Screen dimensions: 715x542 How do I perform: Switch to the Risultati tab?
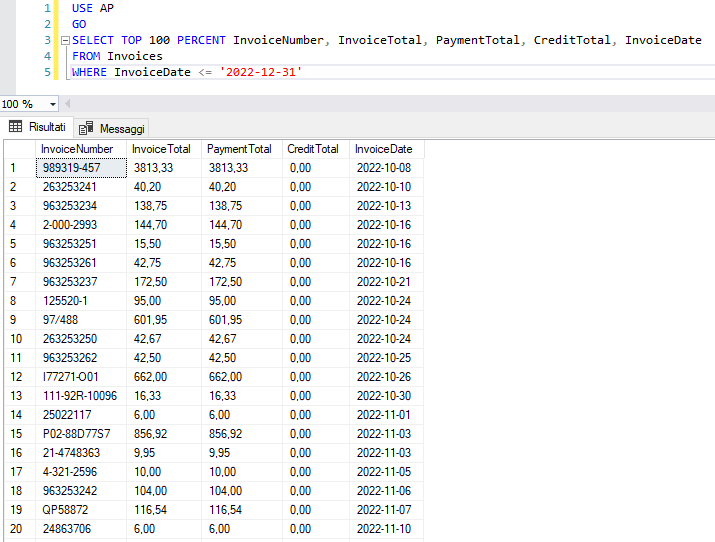(37, 127)
